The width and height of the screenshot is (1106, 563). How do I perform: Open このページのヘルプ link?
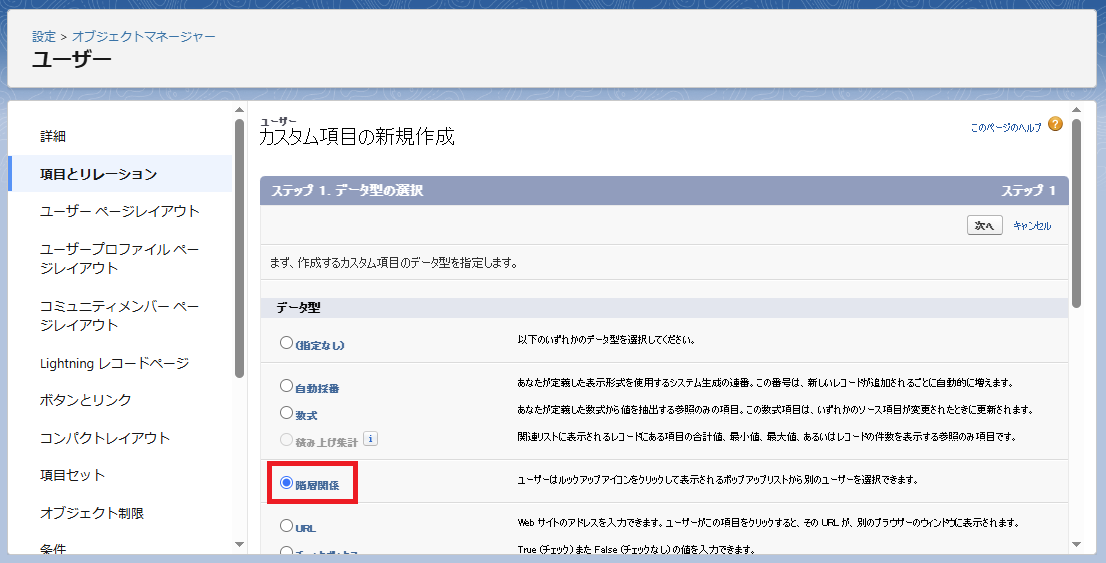(x=1005, y=128)
